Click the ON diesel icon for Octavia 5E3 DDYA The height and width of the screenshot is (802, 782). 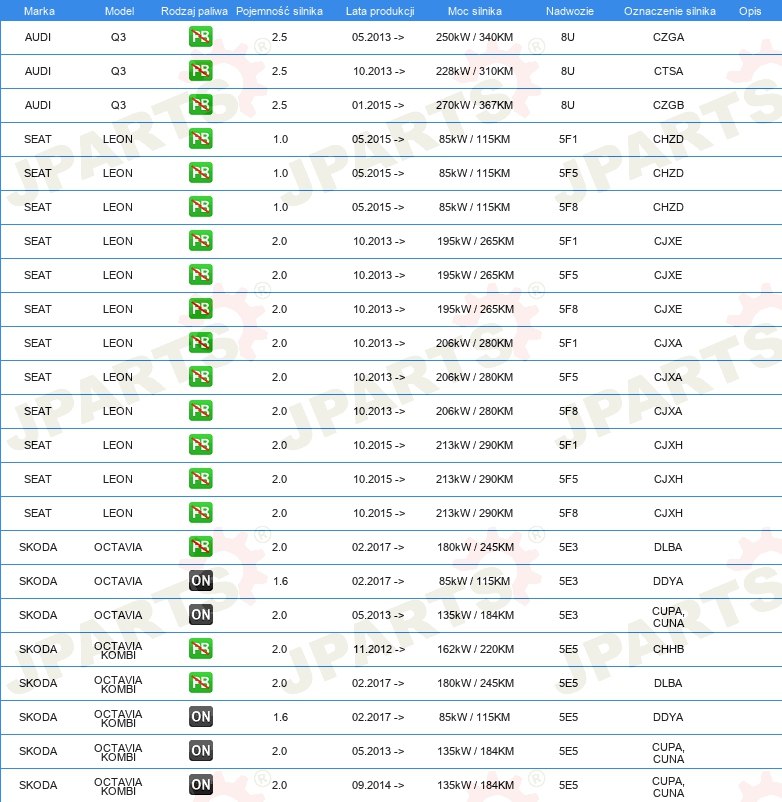200,581
